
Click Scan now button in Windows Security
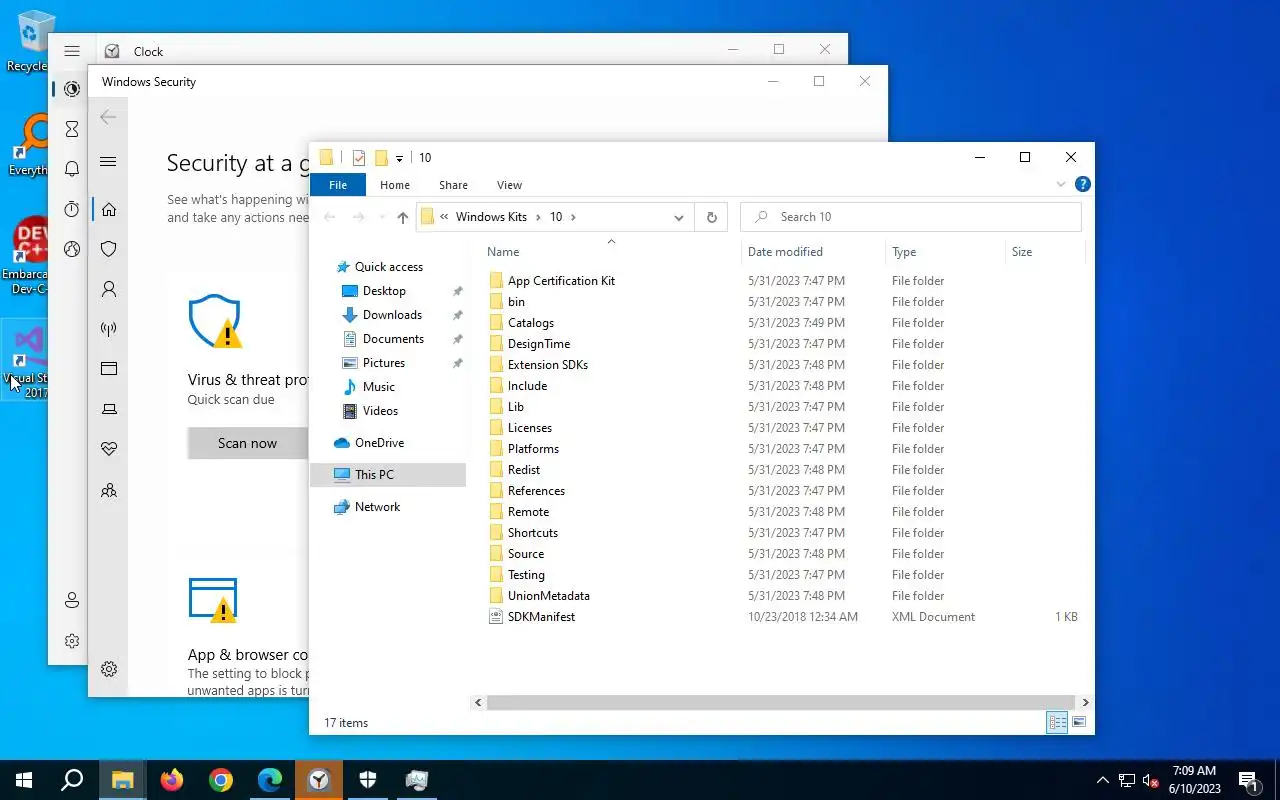(247, 443)
